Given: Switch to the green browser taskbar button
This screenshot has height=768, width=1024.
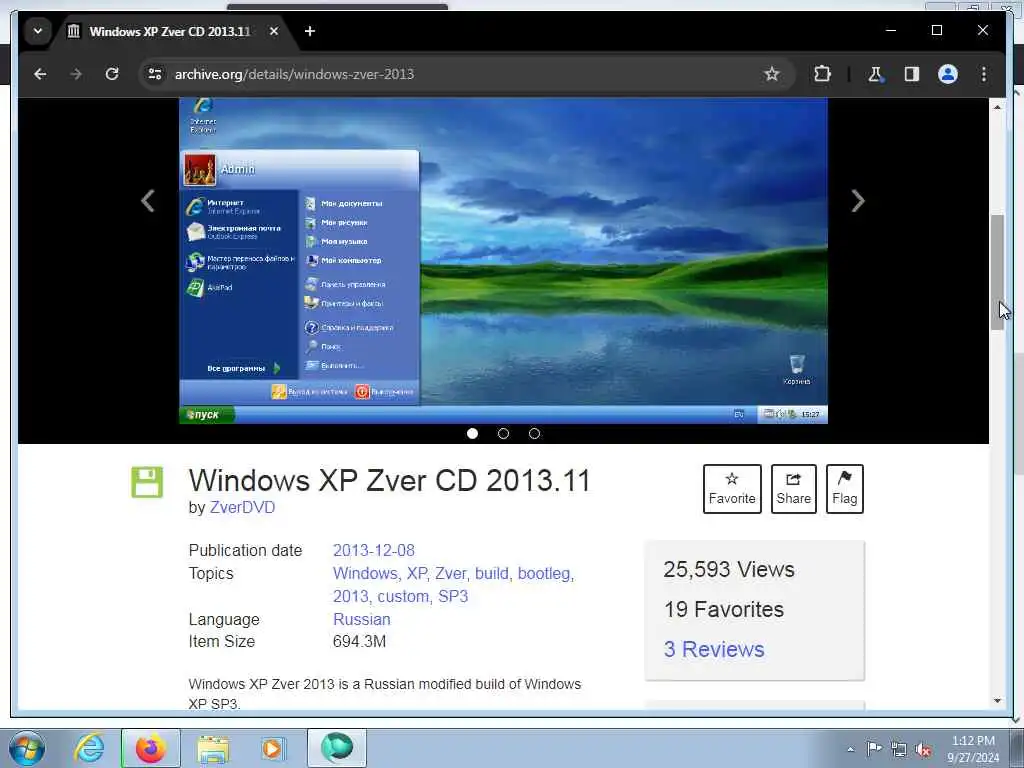Looking at the screenshot, I should click(x=336, y=748).
